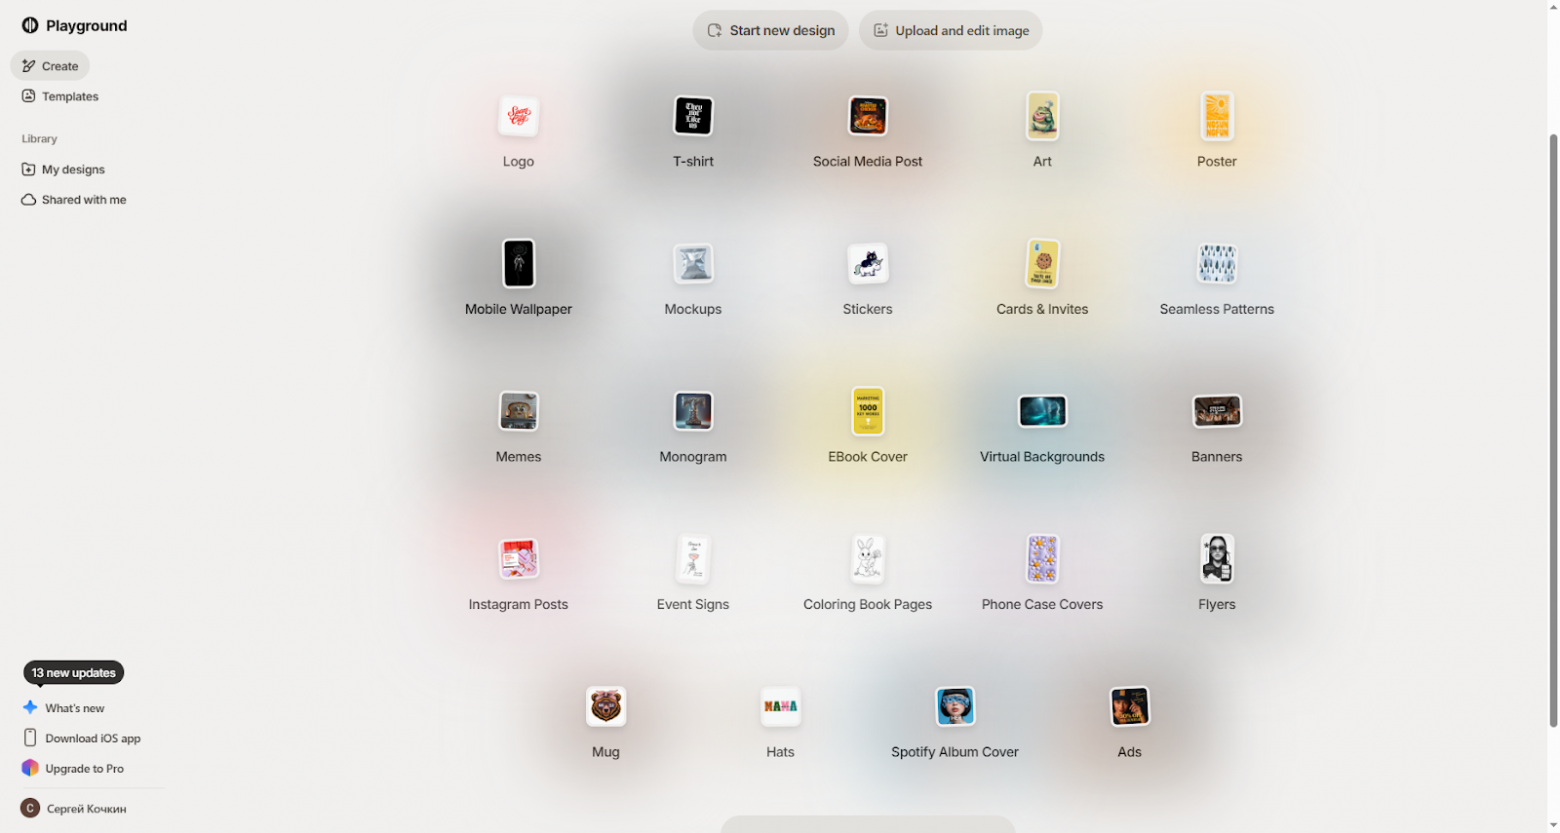Go to the Create section
Screen dimensions: 1560x833
(x=50, y=66)
